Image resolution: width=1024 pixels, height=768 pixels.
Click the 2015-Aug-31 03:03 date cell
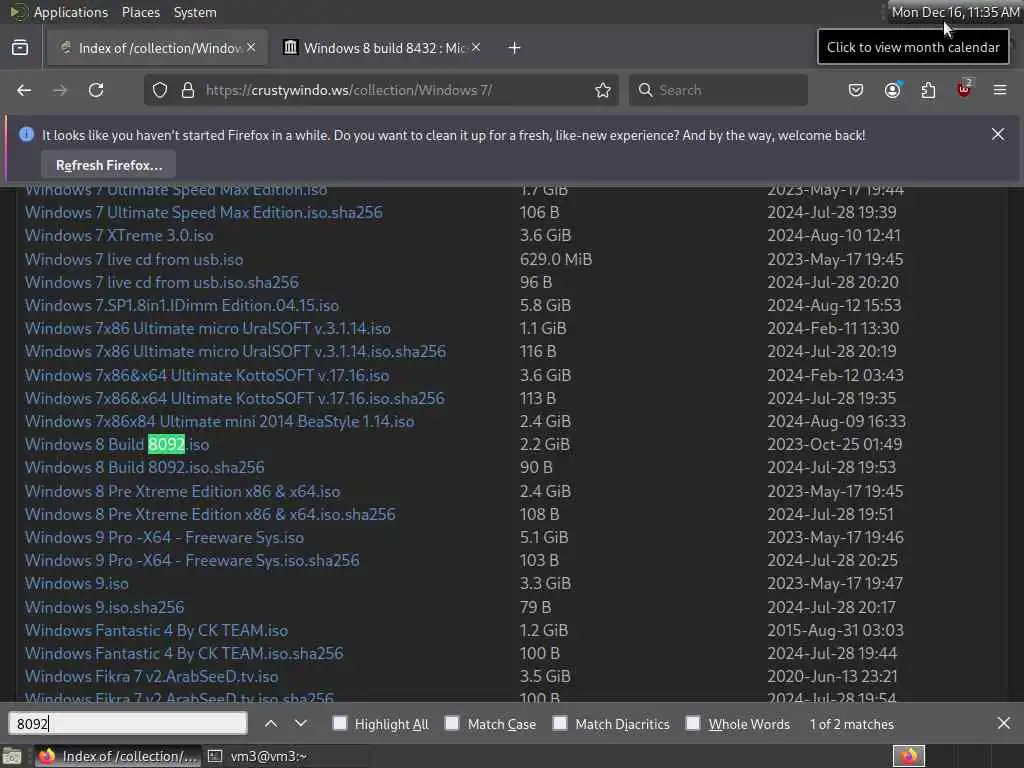tap(835, 631)
